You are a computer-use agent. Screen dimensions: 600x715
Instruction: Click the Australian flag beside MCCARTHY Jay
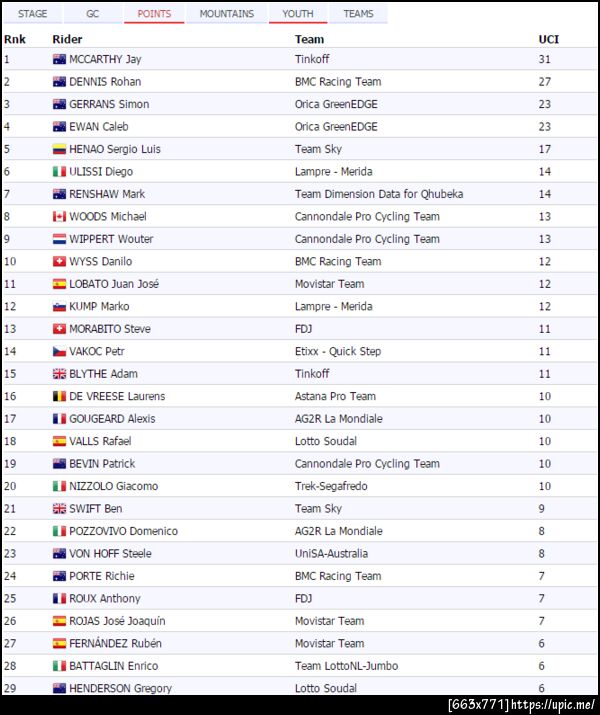[59, 59]
